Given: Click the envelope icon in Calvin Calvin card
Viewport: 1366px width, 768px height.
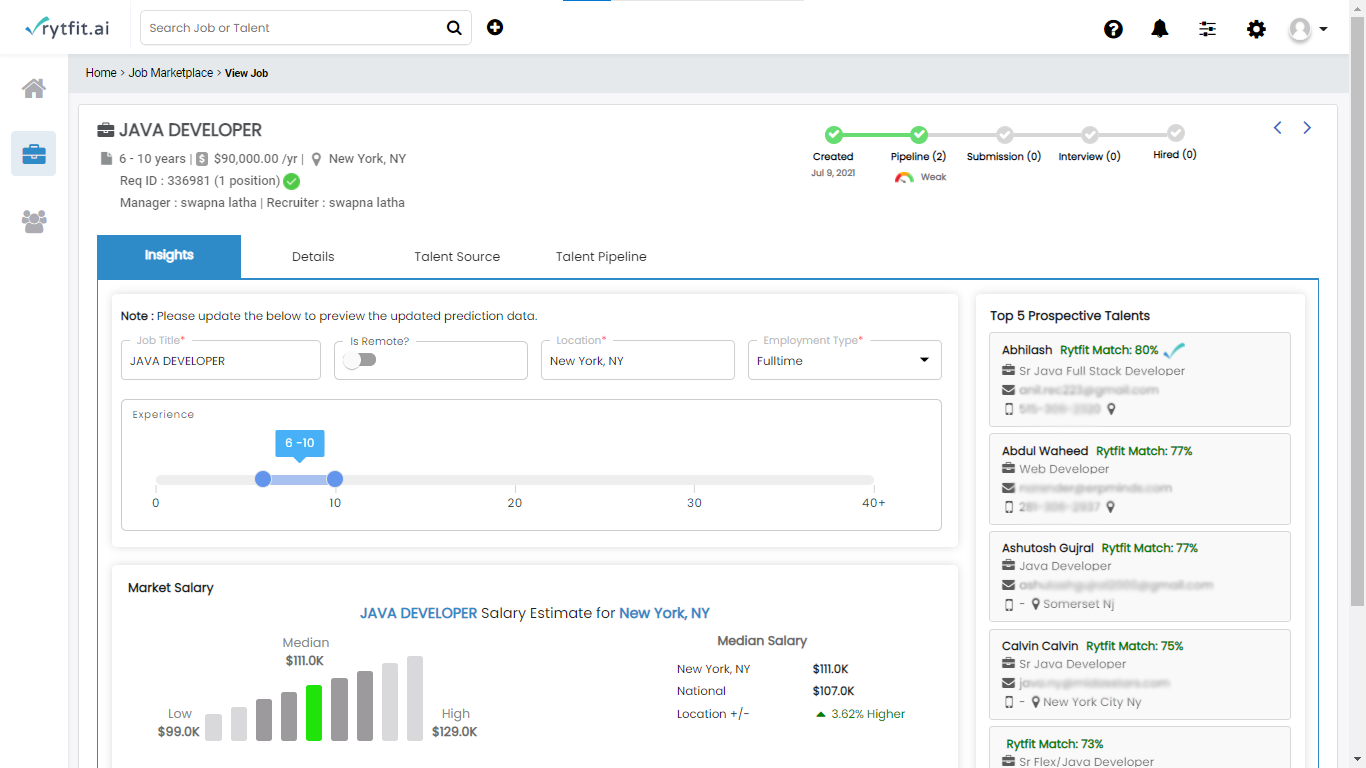Looking at the screenshot, I should point(1008,683).
